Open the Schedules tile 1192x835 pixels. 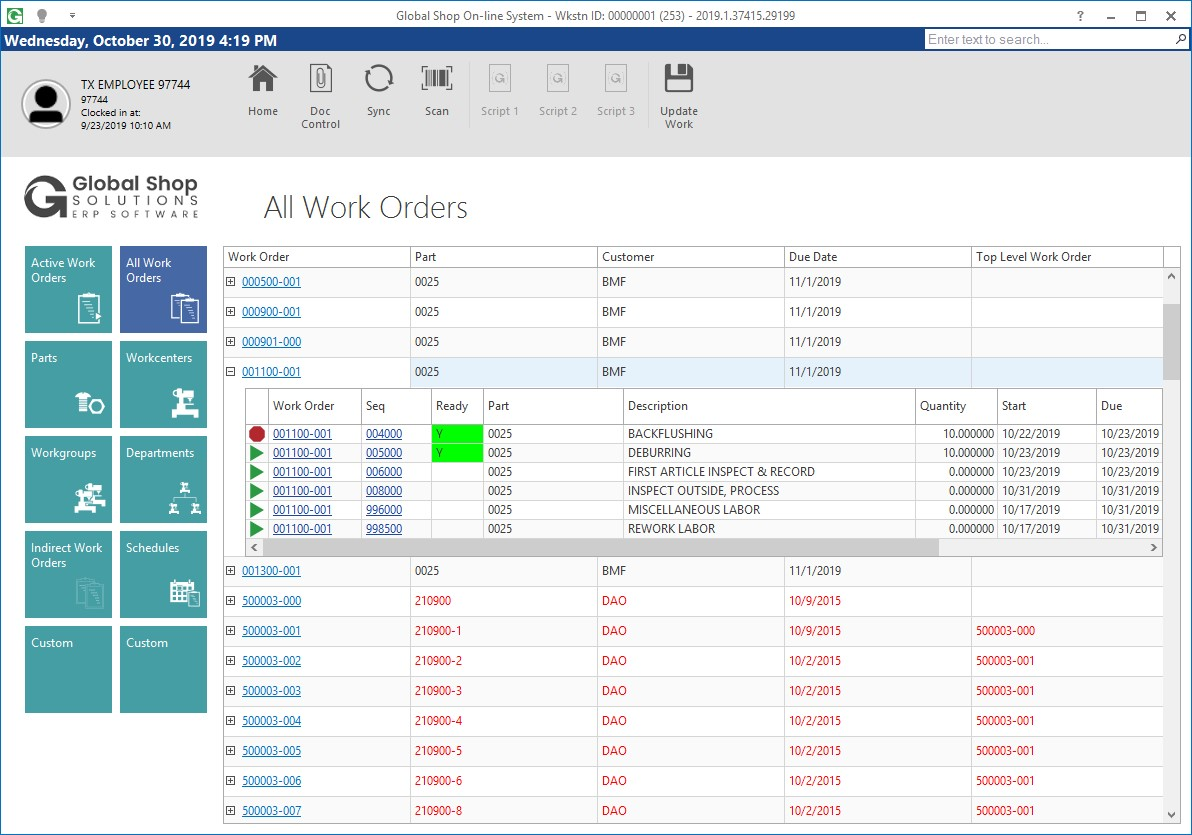click(163, 574)
